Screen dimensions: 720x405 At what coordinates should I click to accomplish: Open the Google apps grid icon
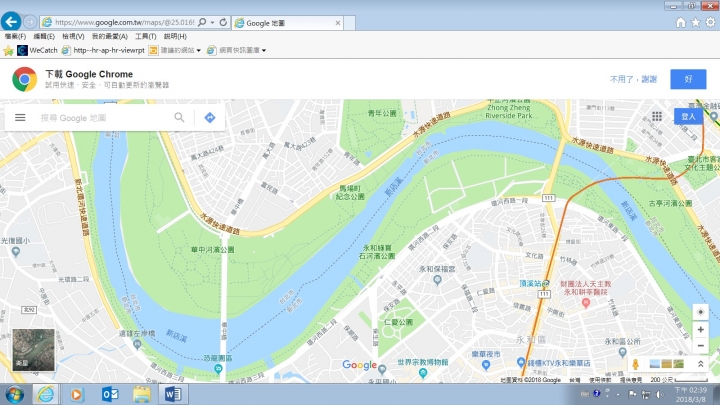[657, 117]
